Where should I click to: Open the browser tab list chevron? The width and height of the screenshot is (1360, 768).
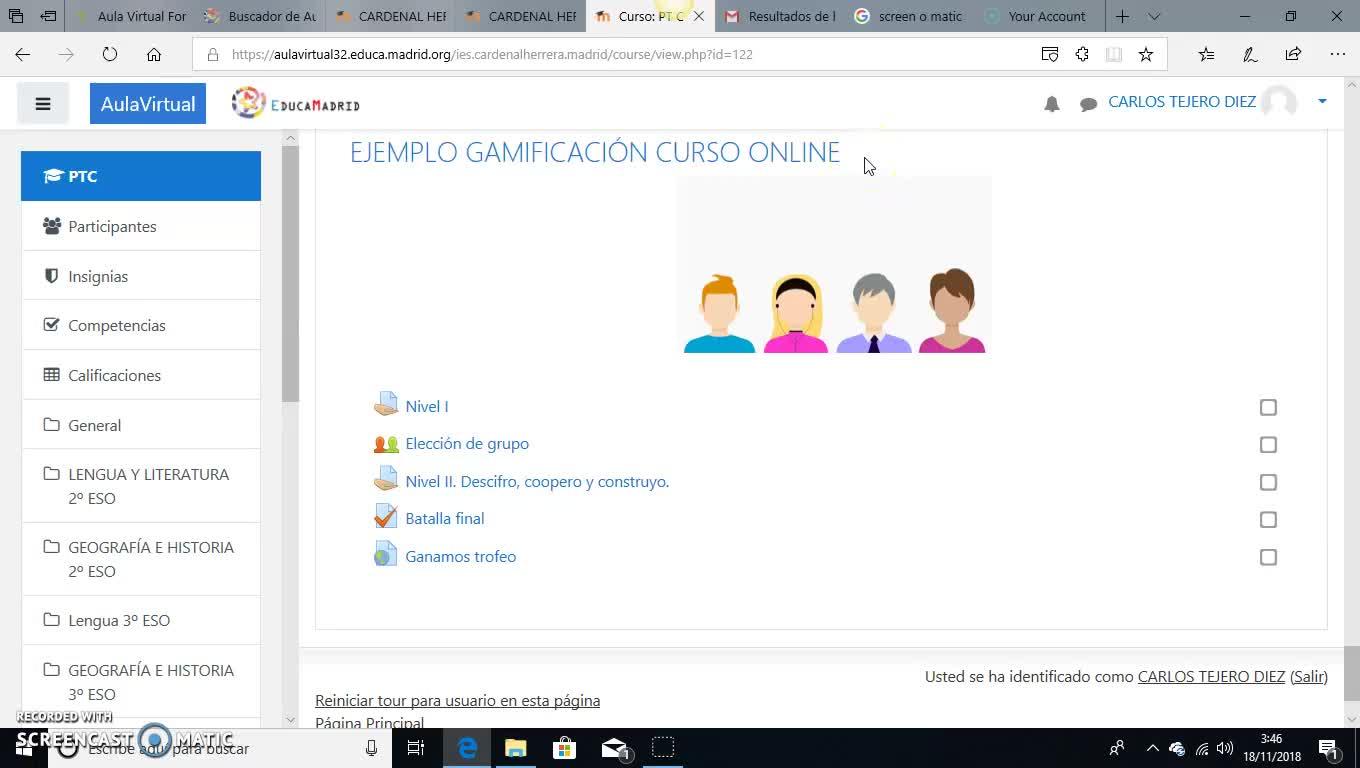pyautogui.click(x=1154, y=16)
